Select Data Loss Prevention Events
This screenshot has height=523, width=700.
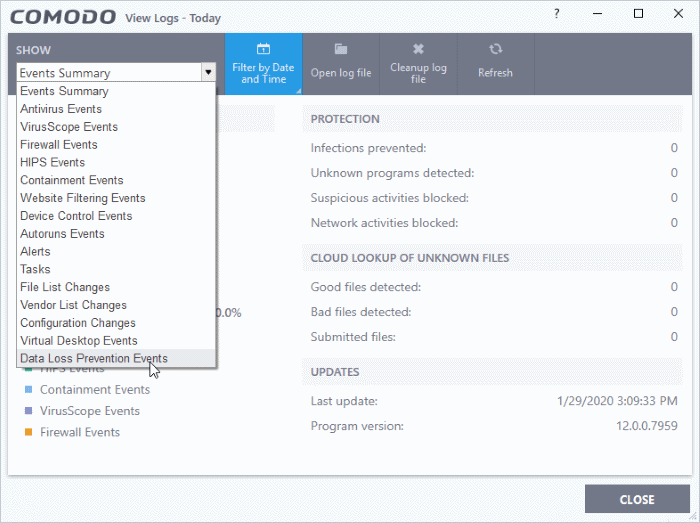[x=116, y=358]
